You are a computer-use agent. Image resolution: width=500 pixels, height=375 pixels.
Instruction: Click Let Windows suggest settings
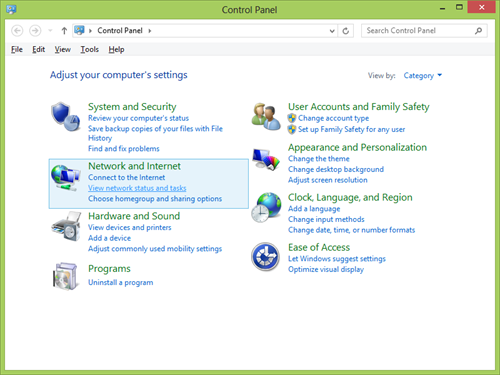point(337,259)
